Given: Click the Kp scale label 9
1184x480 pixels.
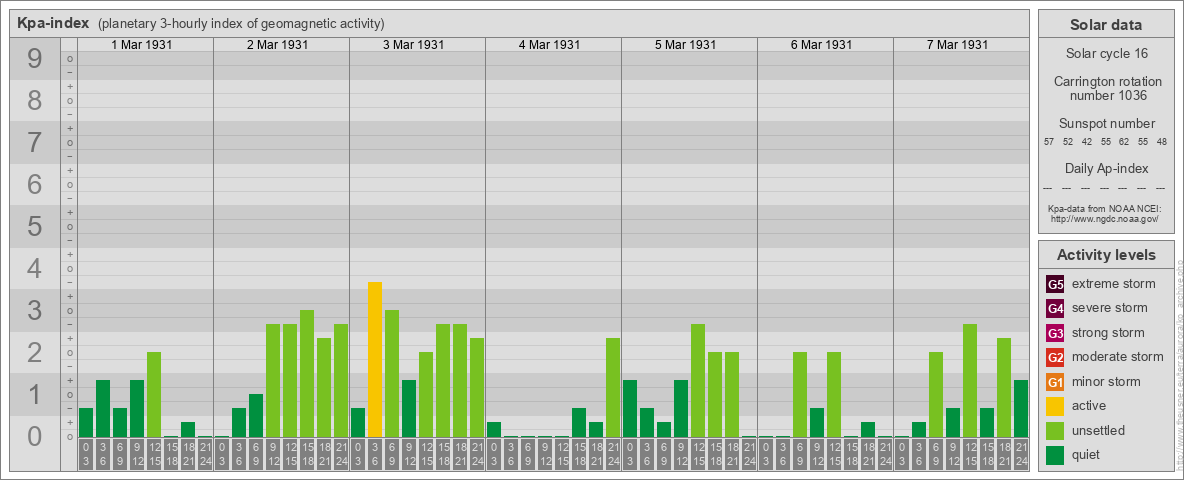Looking at the screenshot, I should click(35, 59).
